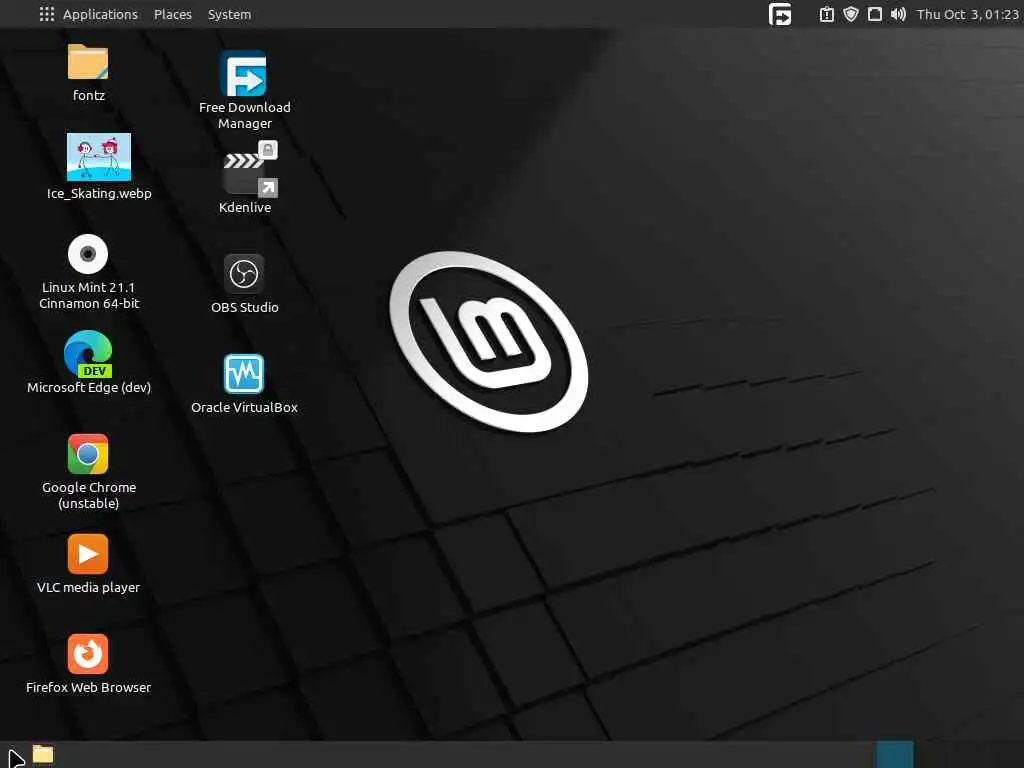Click the Free Download Manager desktop icon
The width and height of the screenshot is (1024, 768).
coord(244,74)
